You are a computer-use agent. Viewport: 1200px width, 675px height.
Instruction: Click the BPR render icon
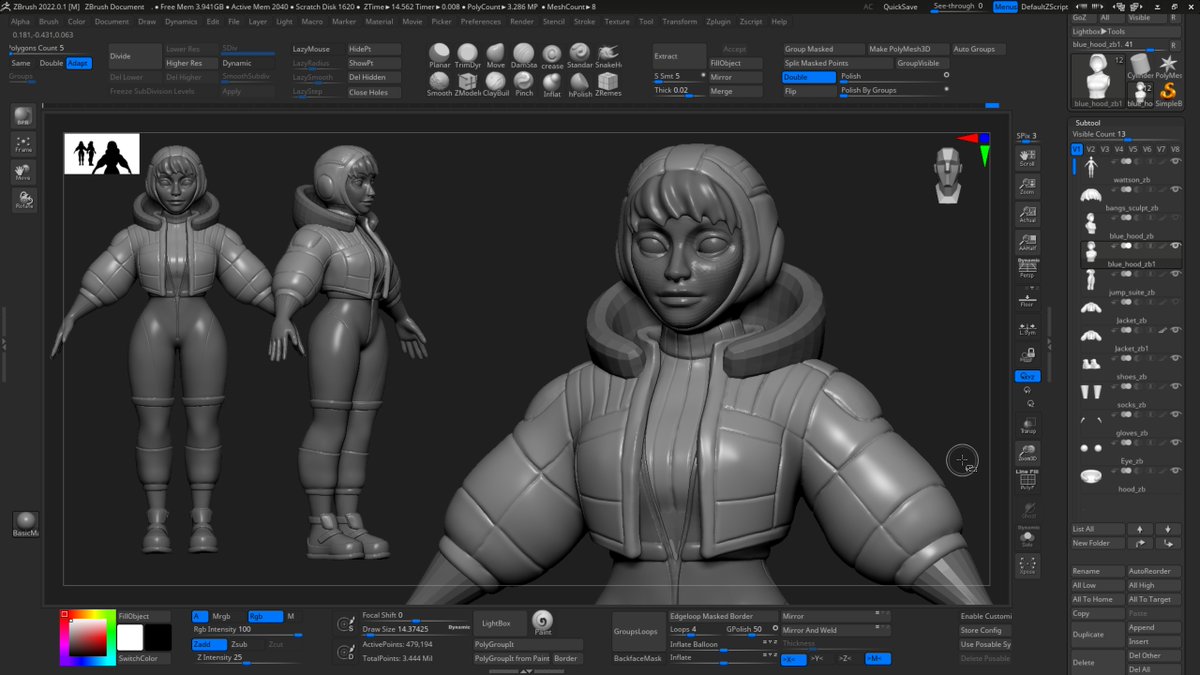point(24,117)
